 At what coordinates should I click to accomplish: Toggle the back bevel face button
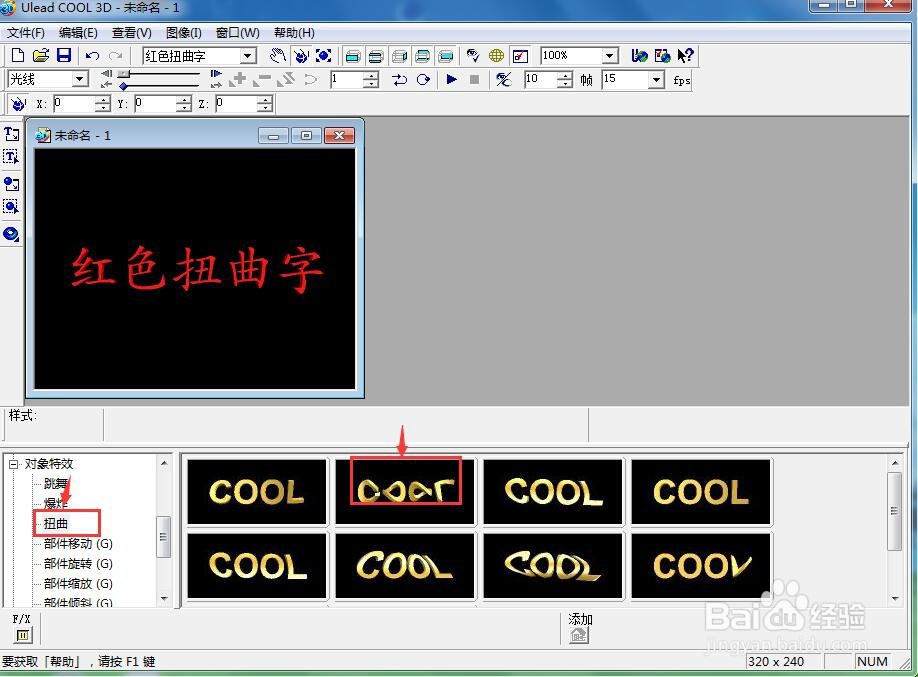tap(423, 56)
